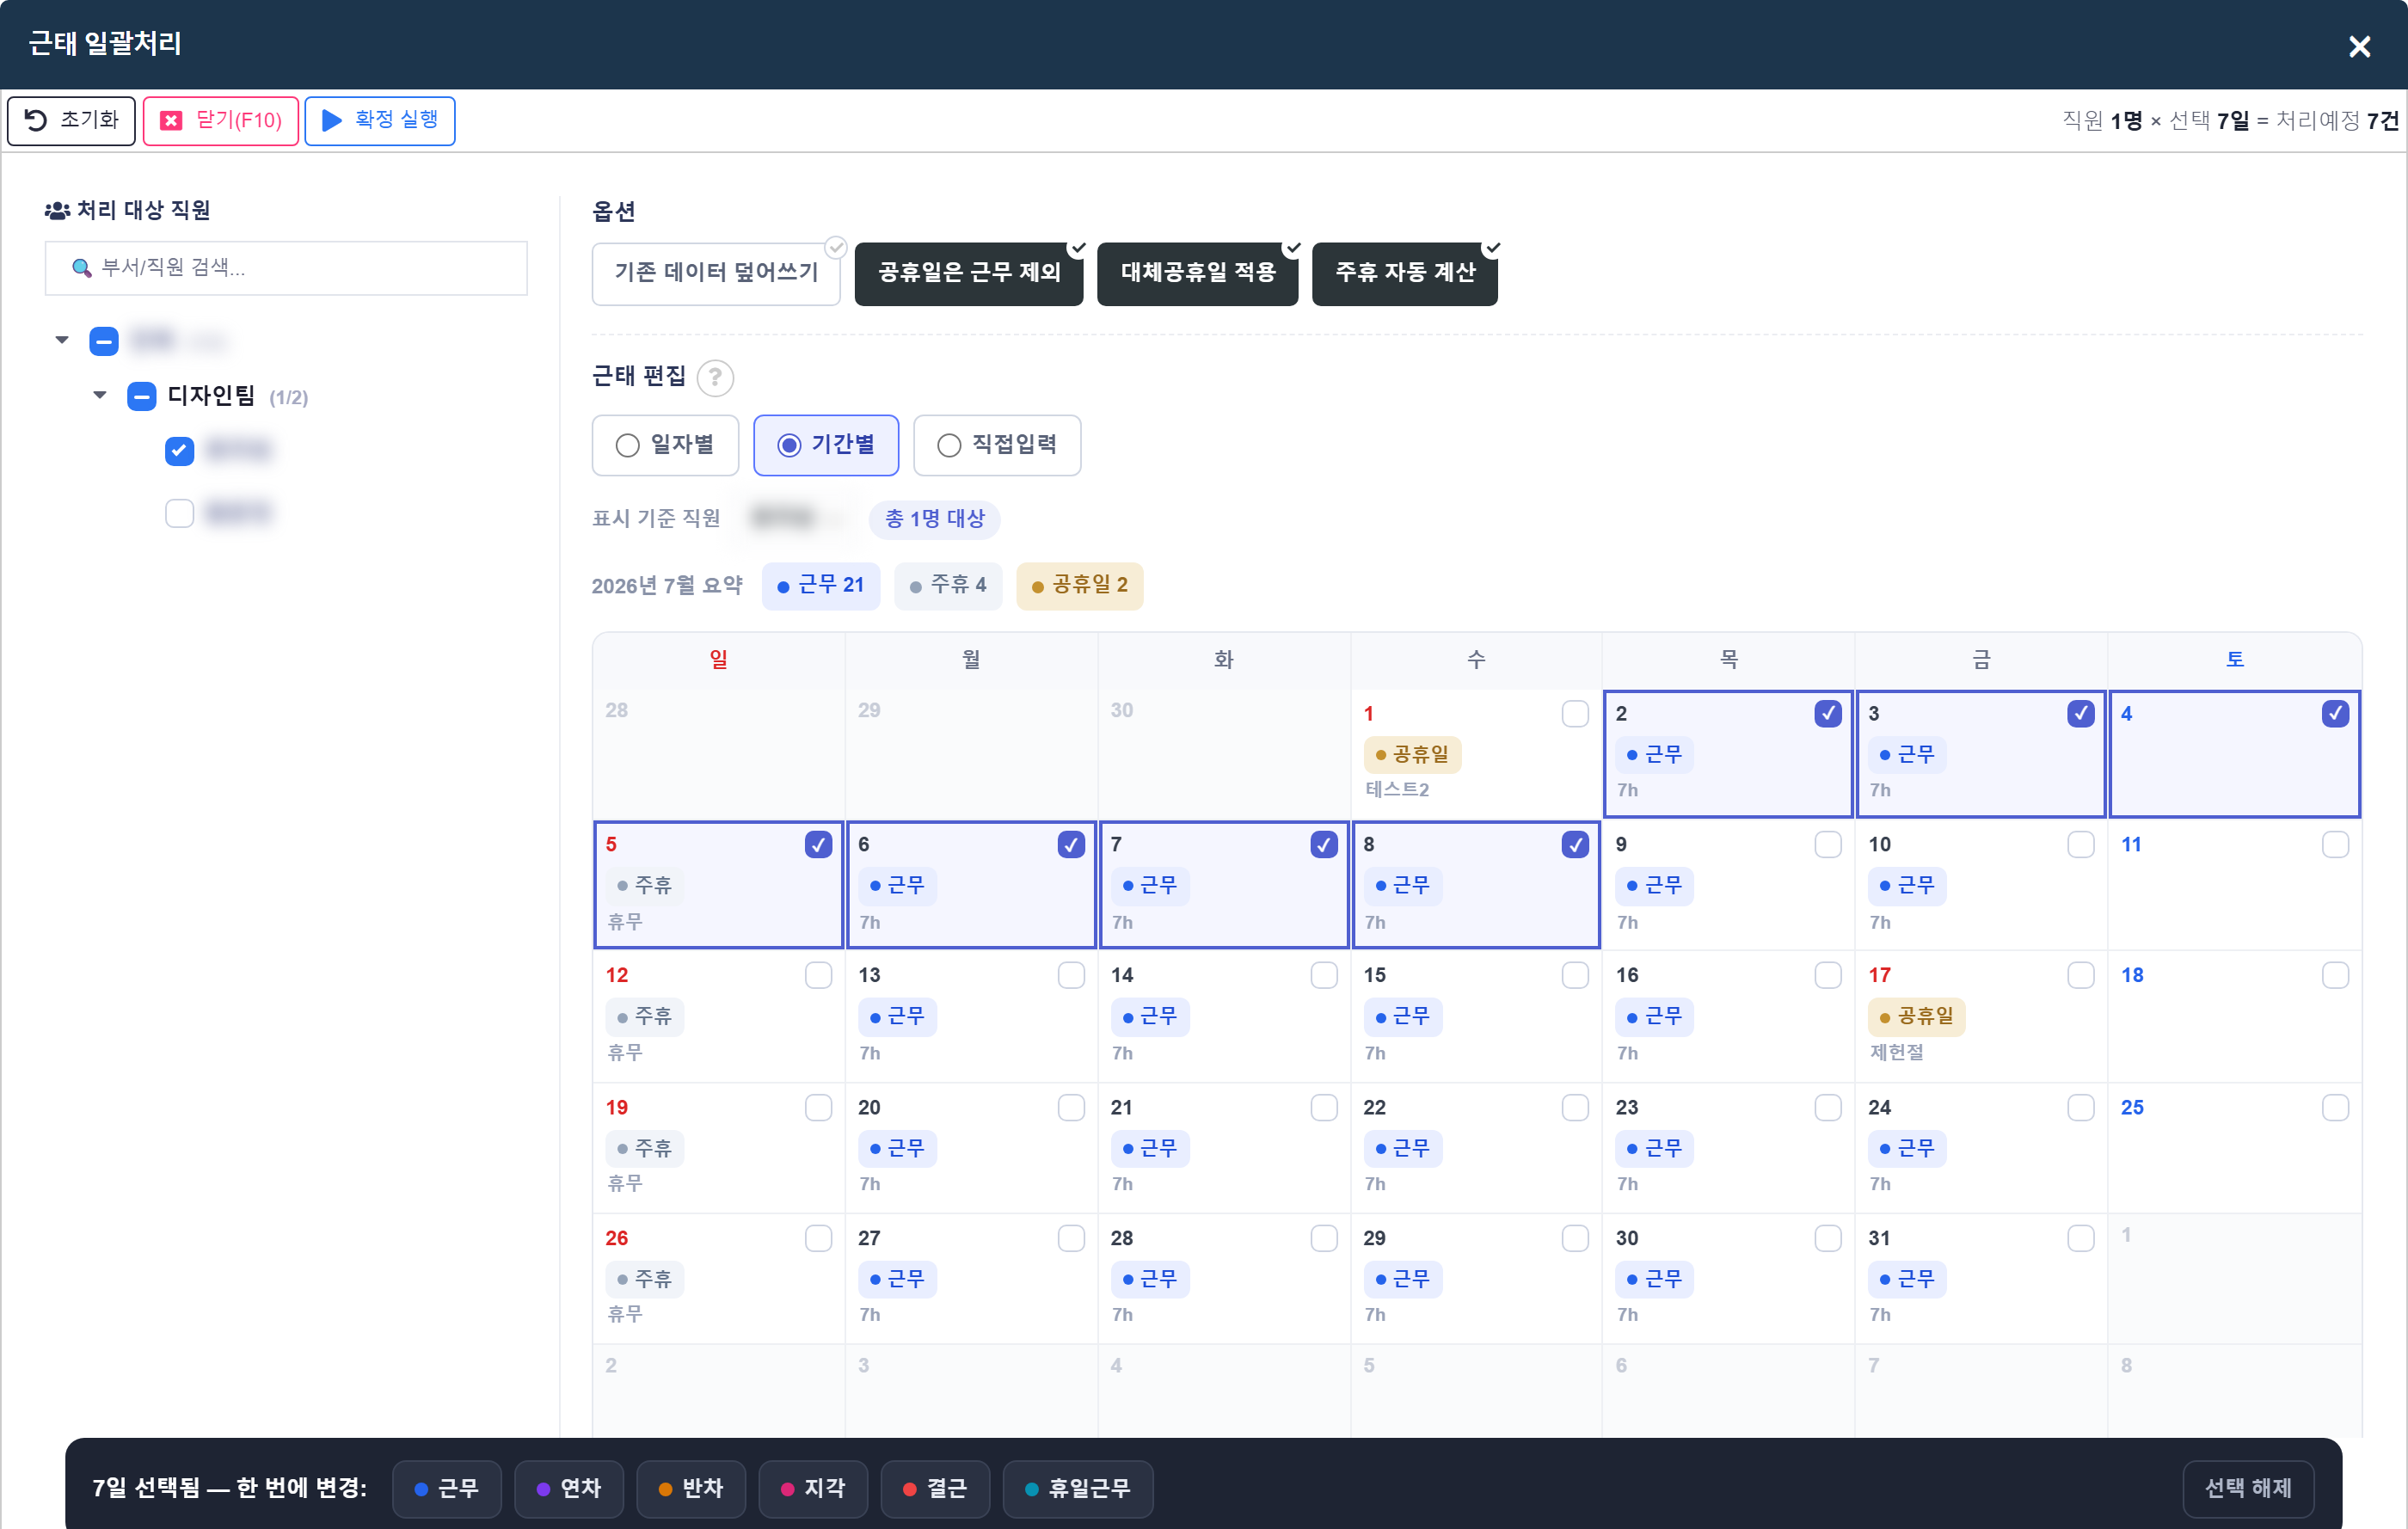Image resolution: width=2408 pixels, height=1529 pixels.
Task: Toggle the 디자인팀 partial checkbox
Action: [x=142, y=396]
